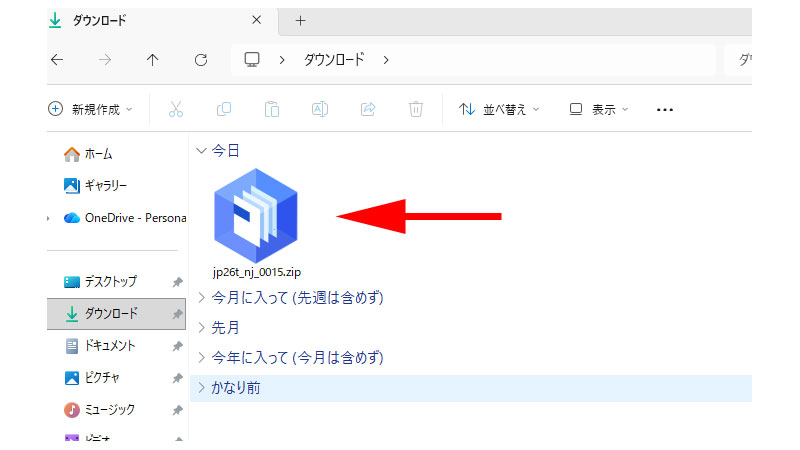Click the pin icon beside ピクチャ
This screenshot has height=450, width=800.
177,378
